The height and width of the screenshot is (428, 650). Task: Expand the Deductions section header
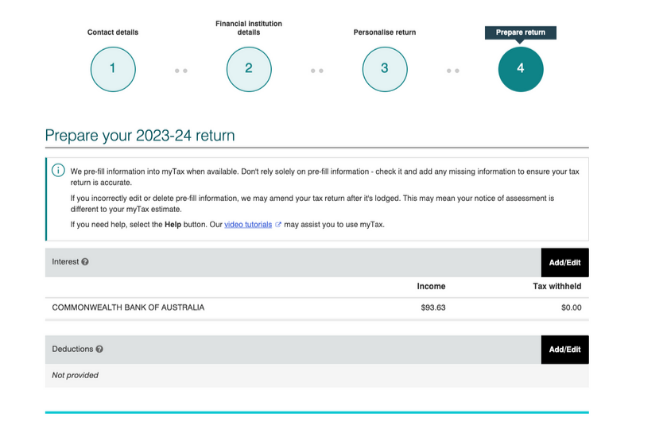click(290, 349)
